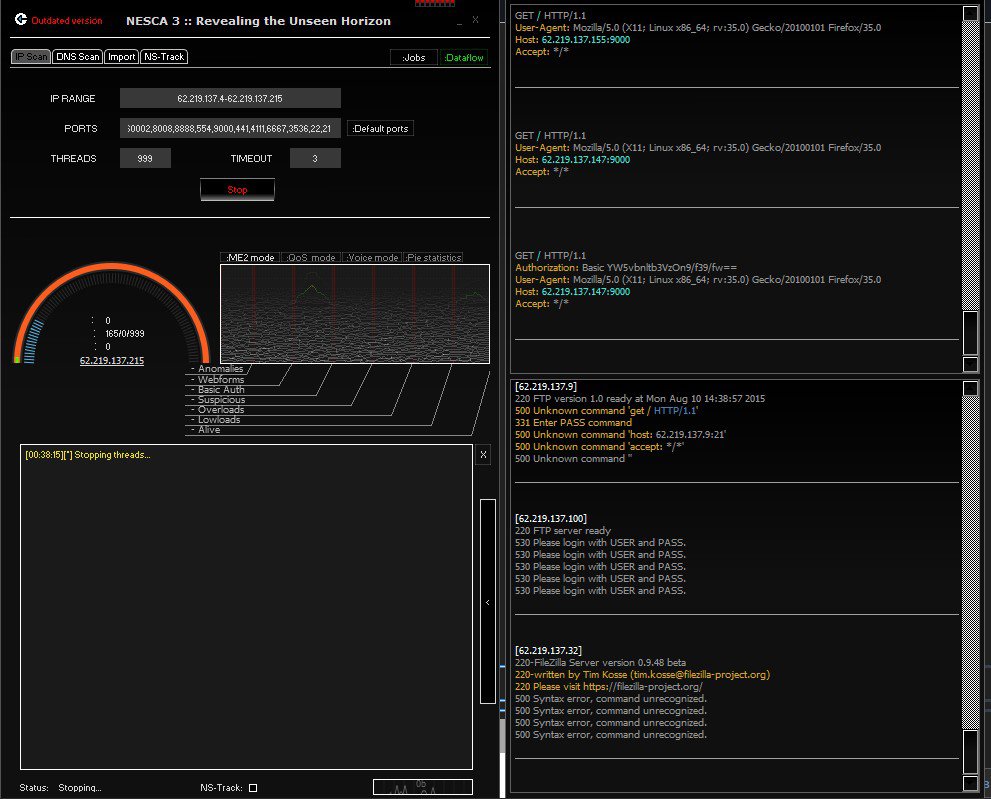
Task: Collapse the log panel using the left arrow
Action: click(x=487, y=603)
